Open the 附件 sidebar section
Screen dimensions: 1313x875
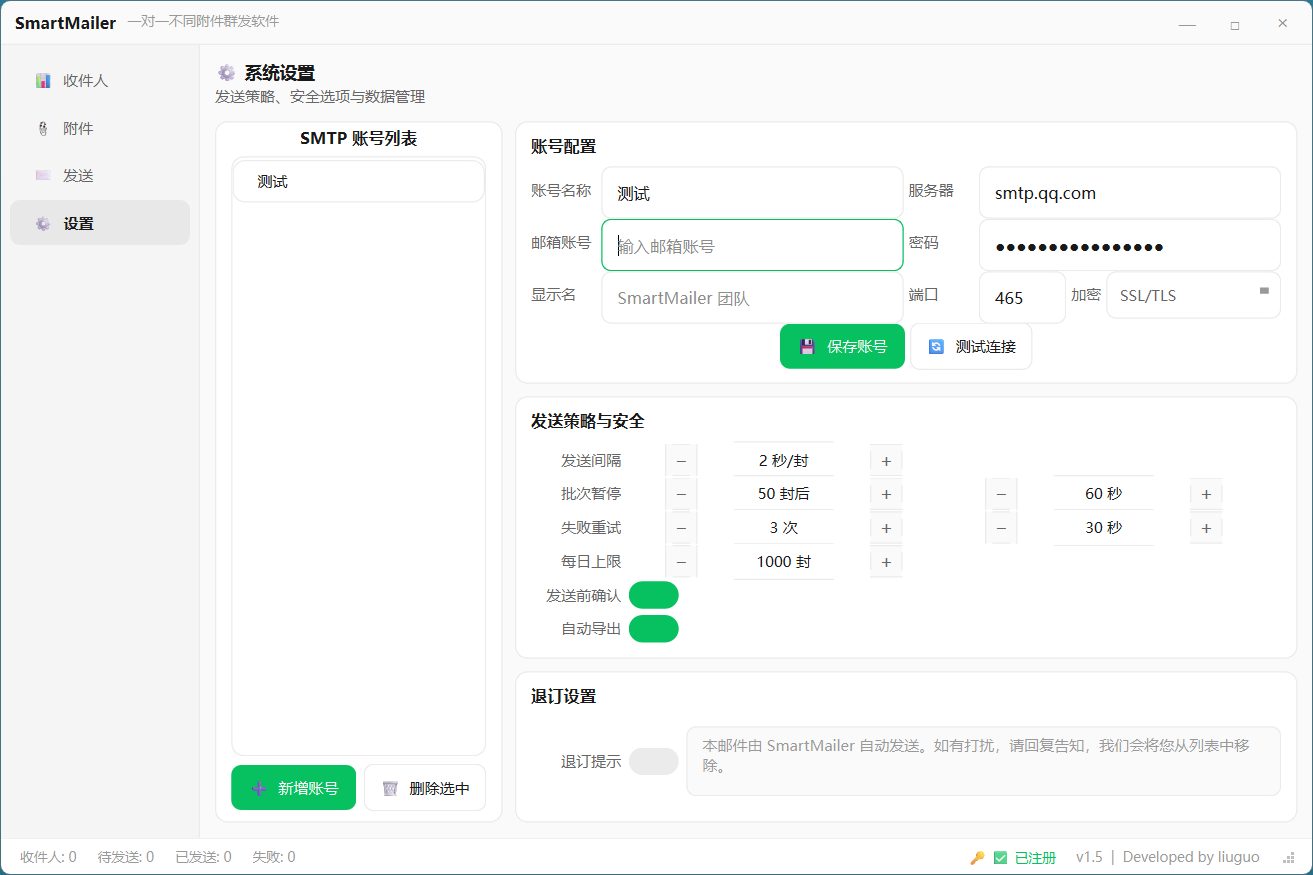pyautogui.click(x=100, y=128)
